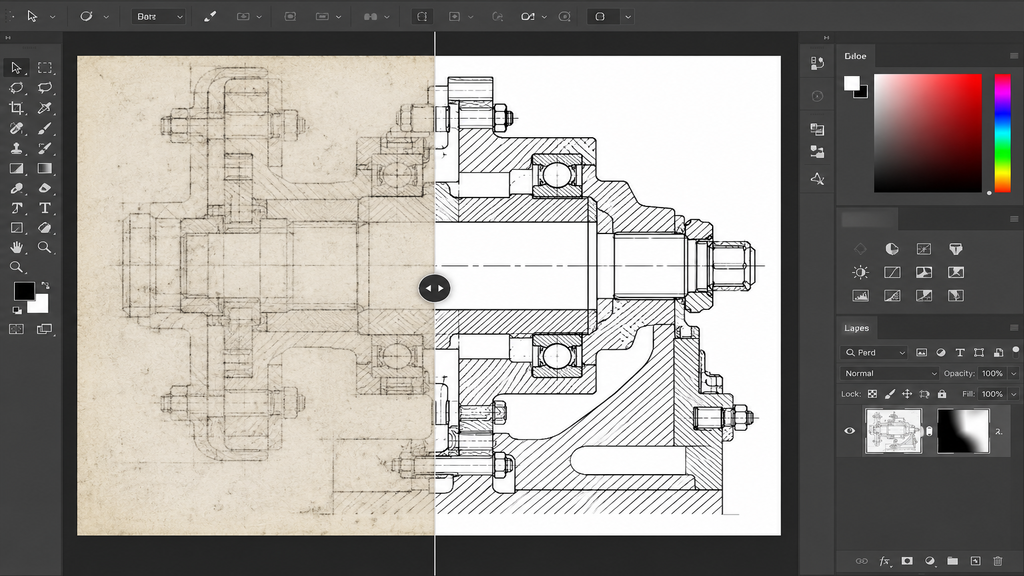This screenshot has height=576, width=1024.
Task: Create a new layer from Layers footer
Action: pos(976,561)
